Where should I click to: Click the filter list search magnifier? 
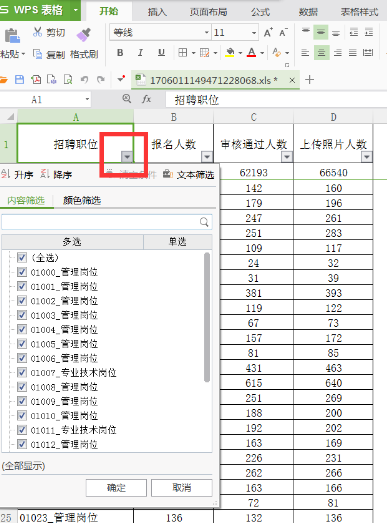point(204,222)
